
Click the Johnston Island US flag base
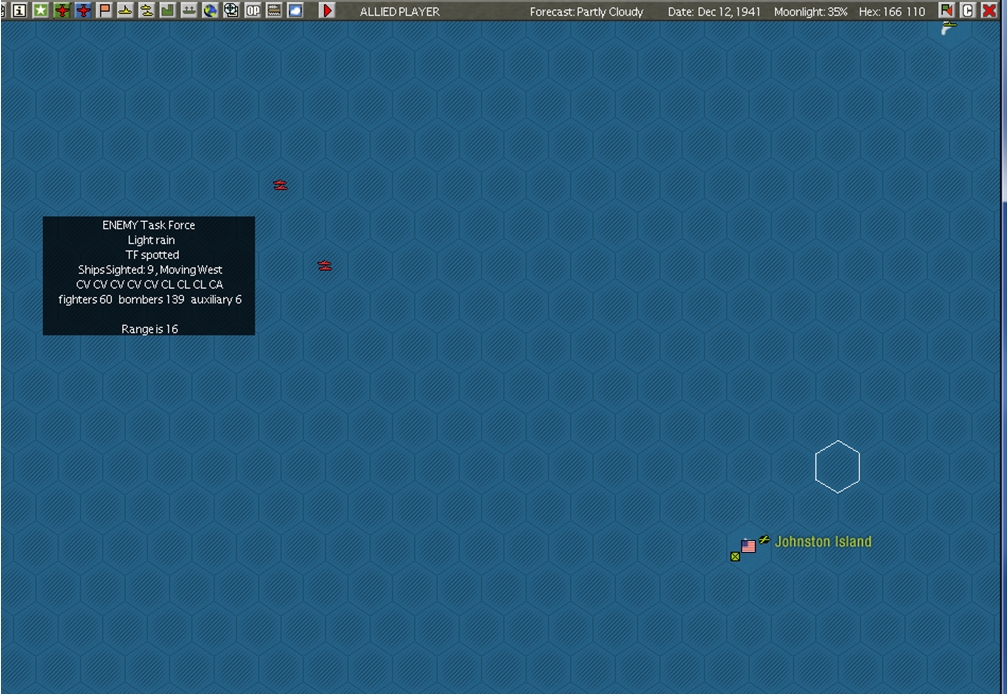748,546
